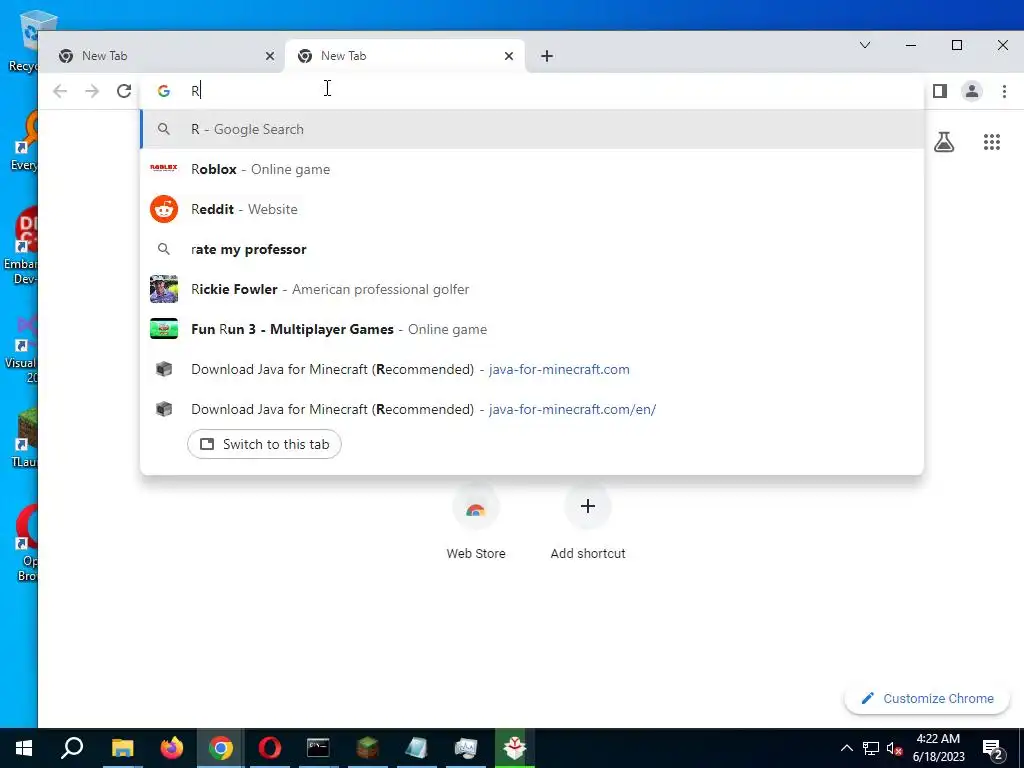The height and width of the screenshot is (768, 1024).
Task: Reload the page with the refresh icon
Action: tap(124, 91)
